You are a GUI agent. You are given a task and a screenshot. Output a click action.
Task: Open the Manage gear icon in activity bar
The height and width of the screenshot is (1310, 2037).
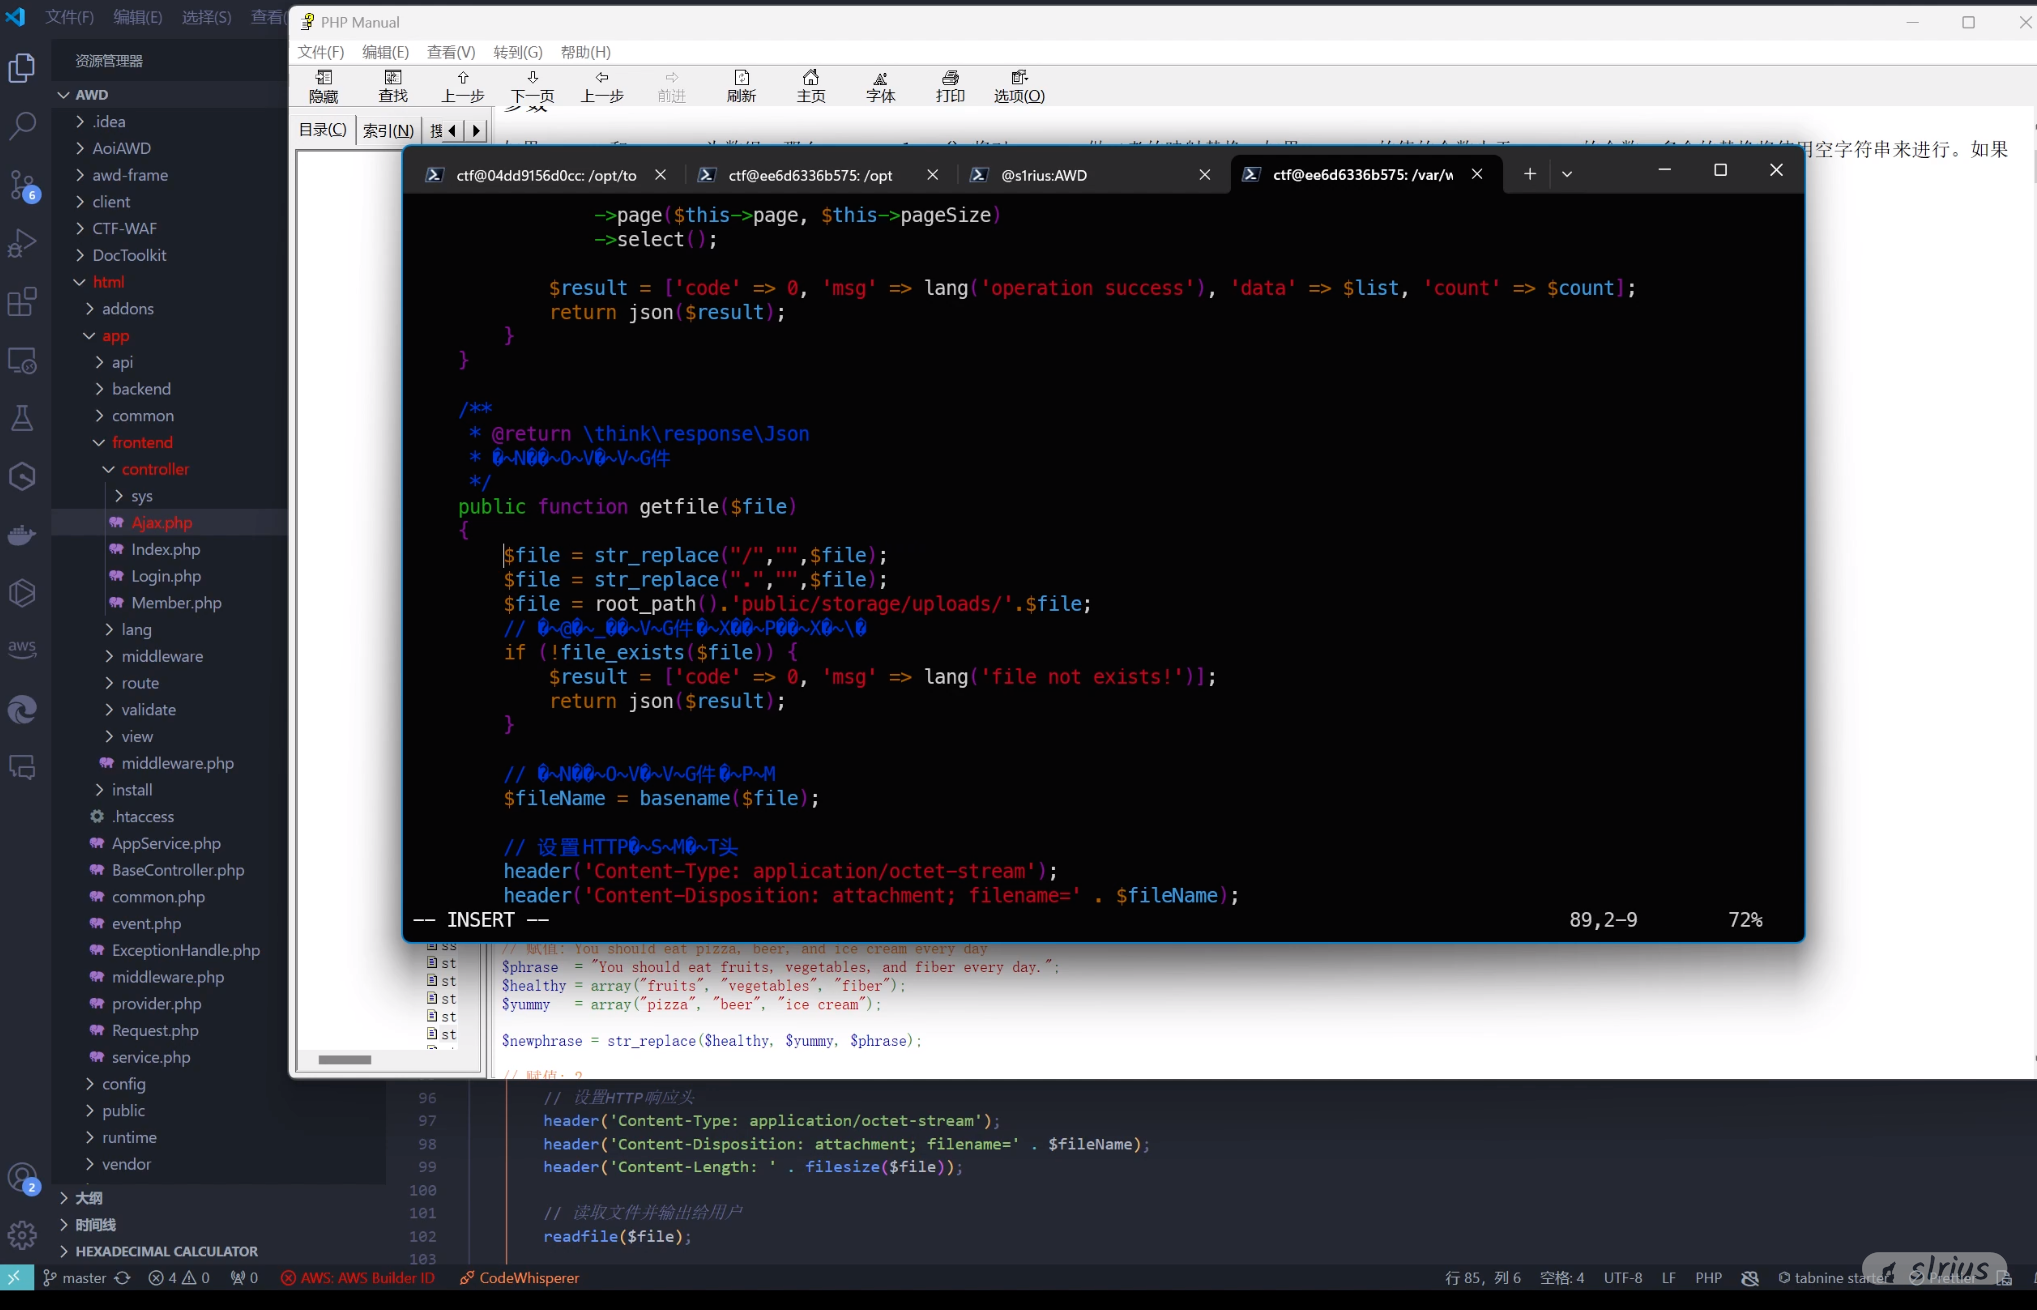pyautogui.click(x=22, y=1235)
